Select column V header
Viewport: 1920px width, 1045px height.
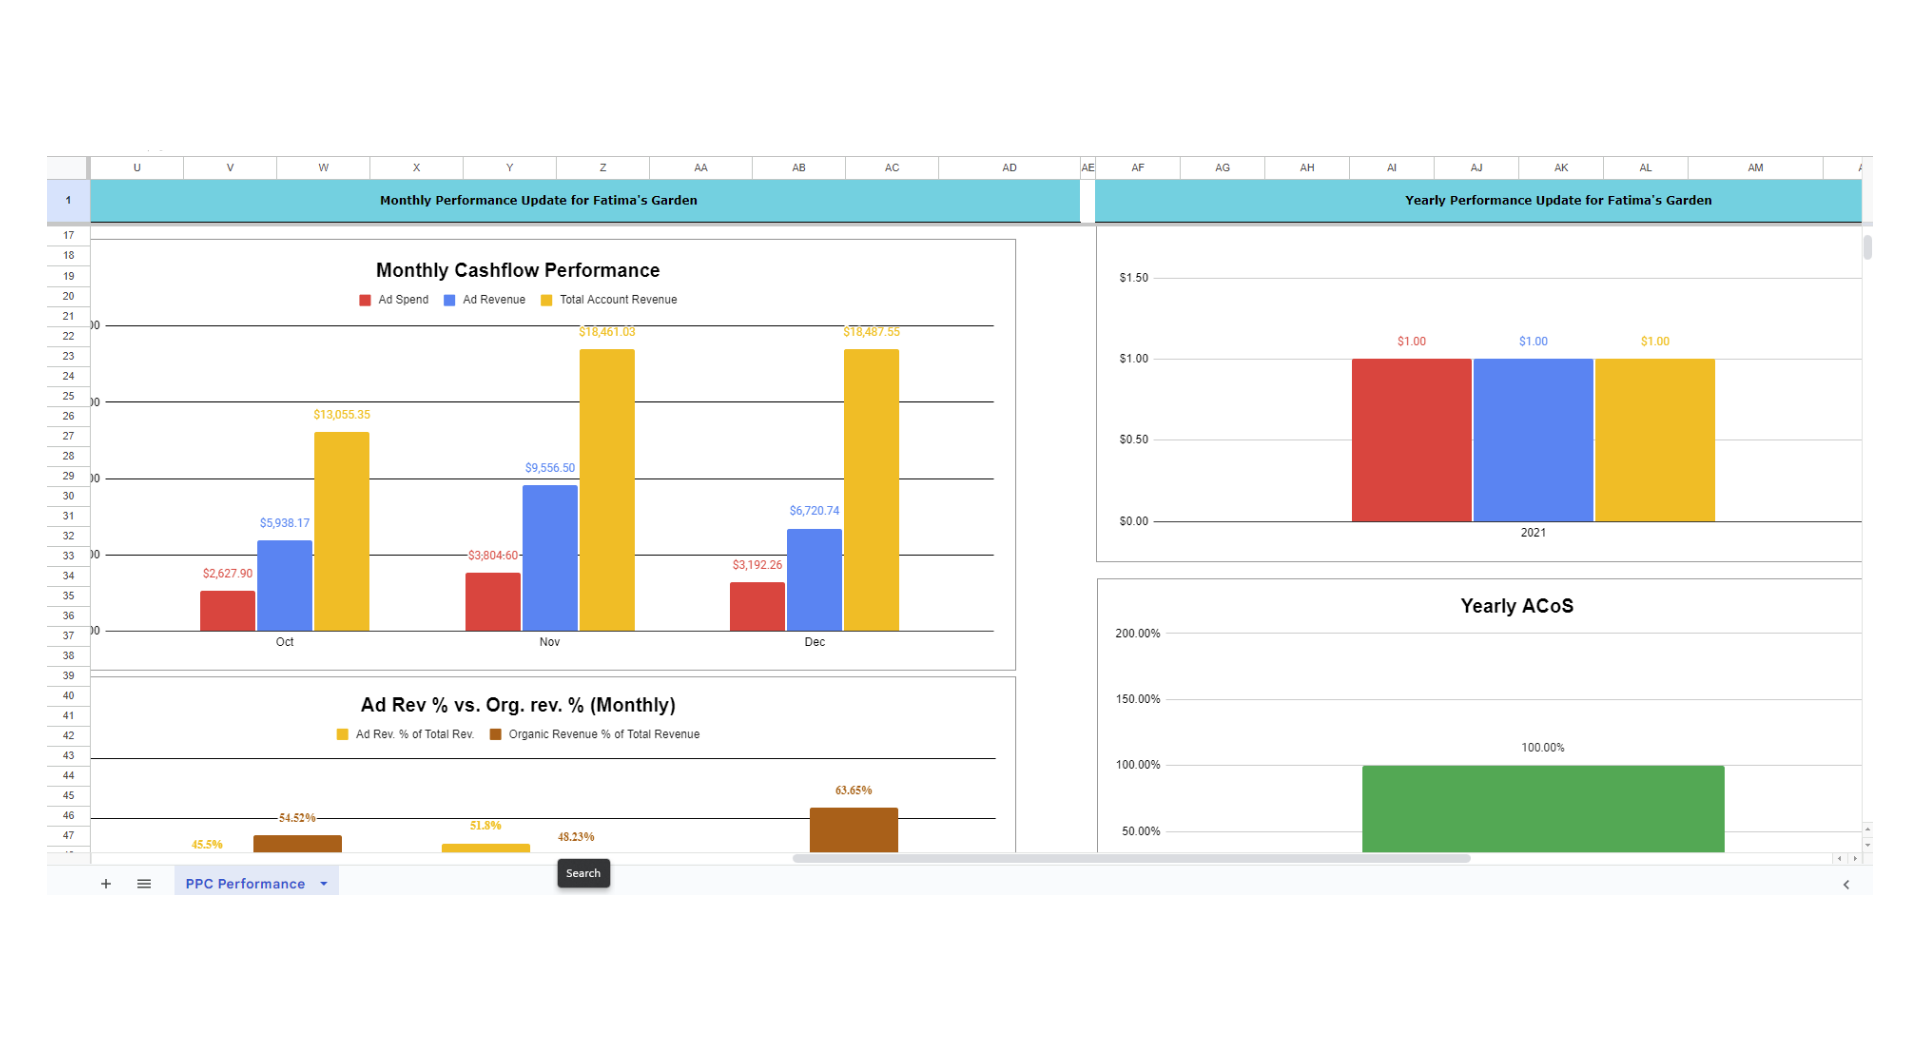click(230, 168)
